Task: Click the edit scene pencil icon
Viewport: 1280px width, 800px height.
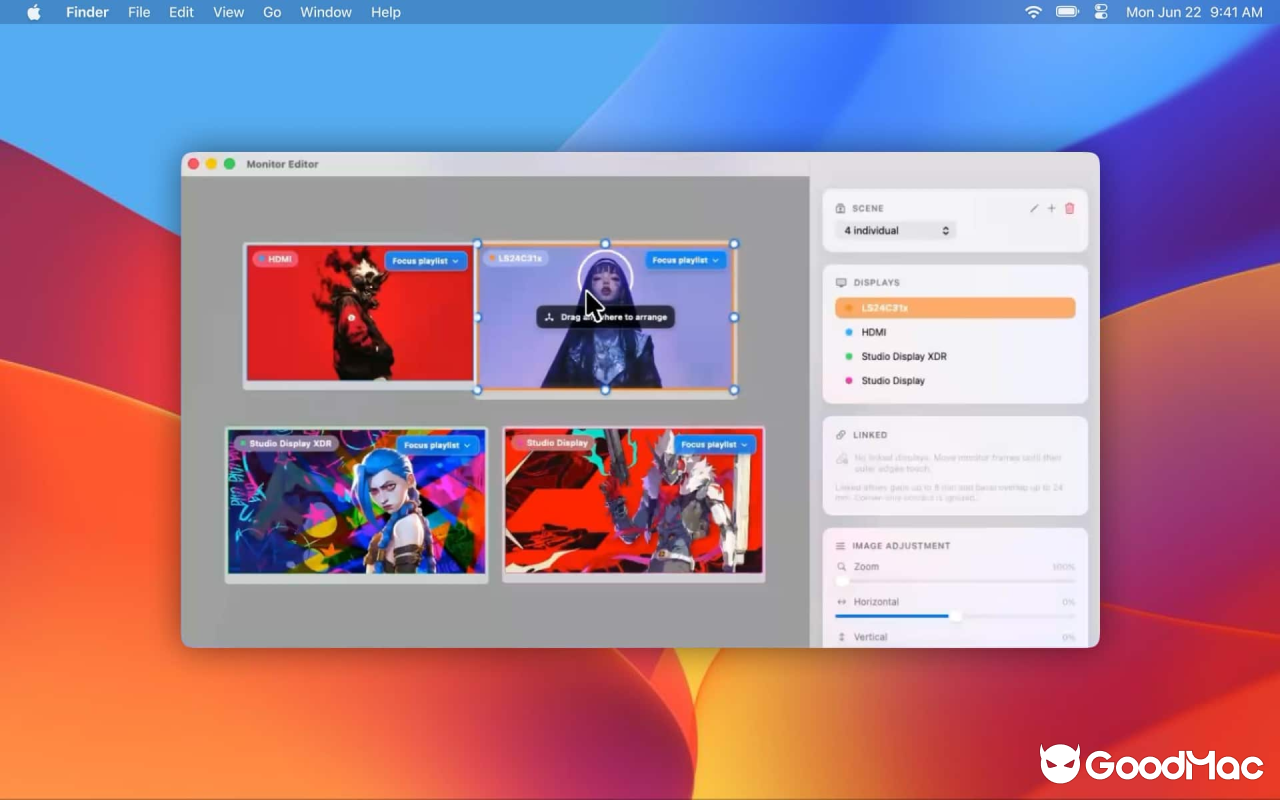Action: [x=1034, y=209]
